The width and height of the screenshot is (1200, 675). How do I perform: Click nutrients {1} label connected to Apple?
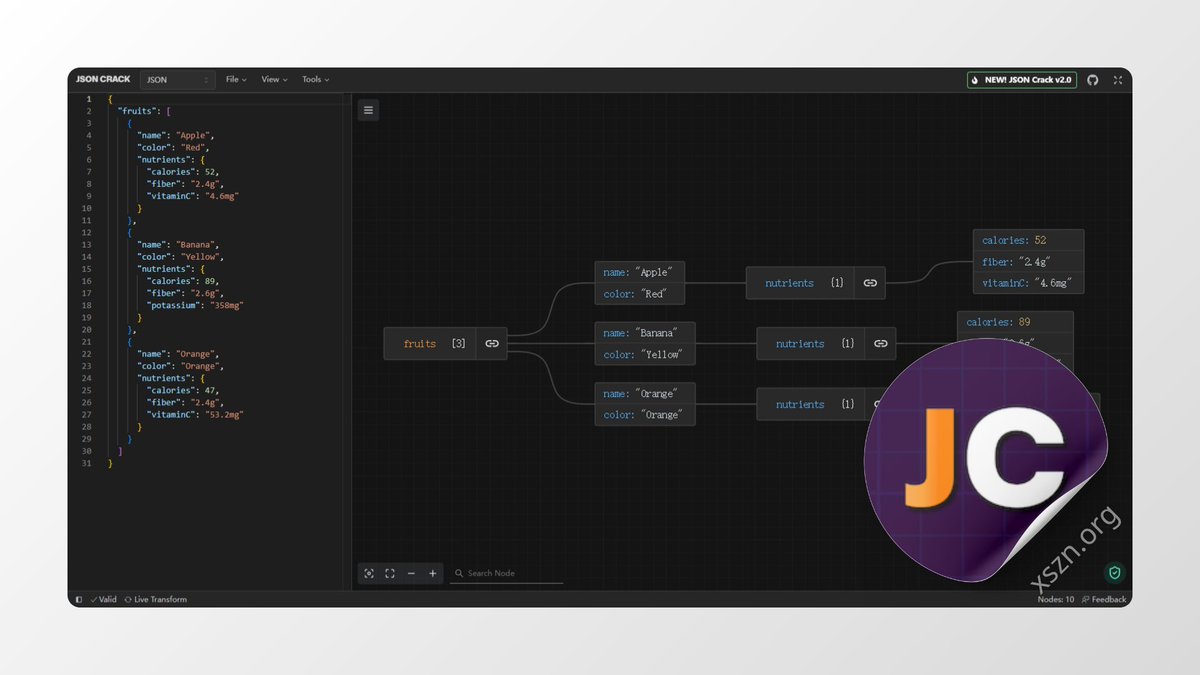[804, 283]
